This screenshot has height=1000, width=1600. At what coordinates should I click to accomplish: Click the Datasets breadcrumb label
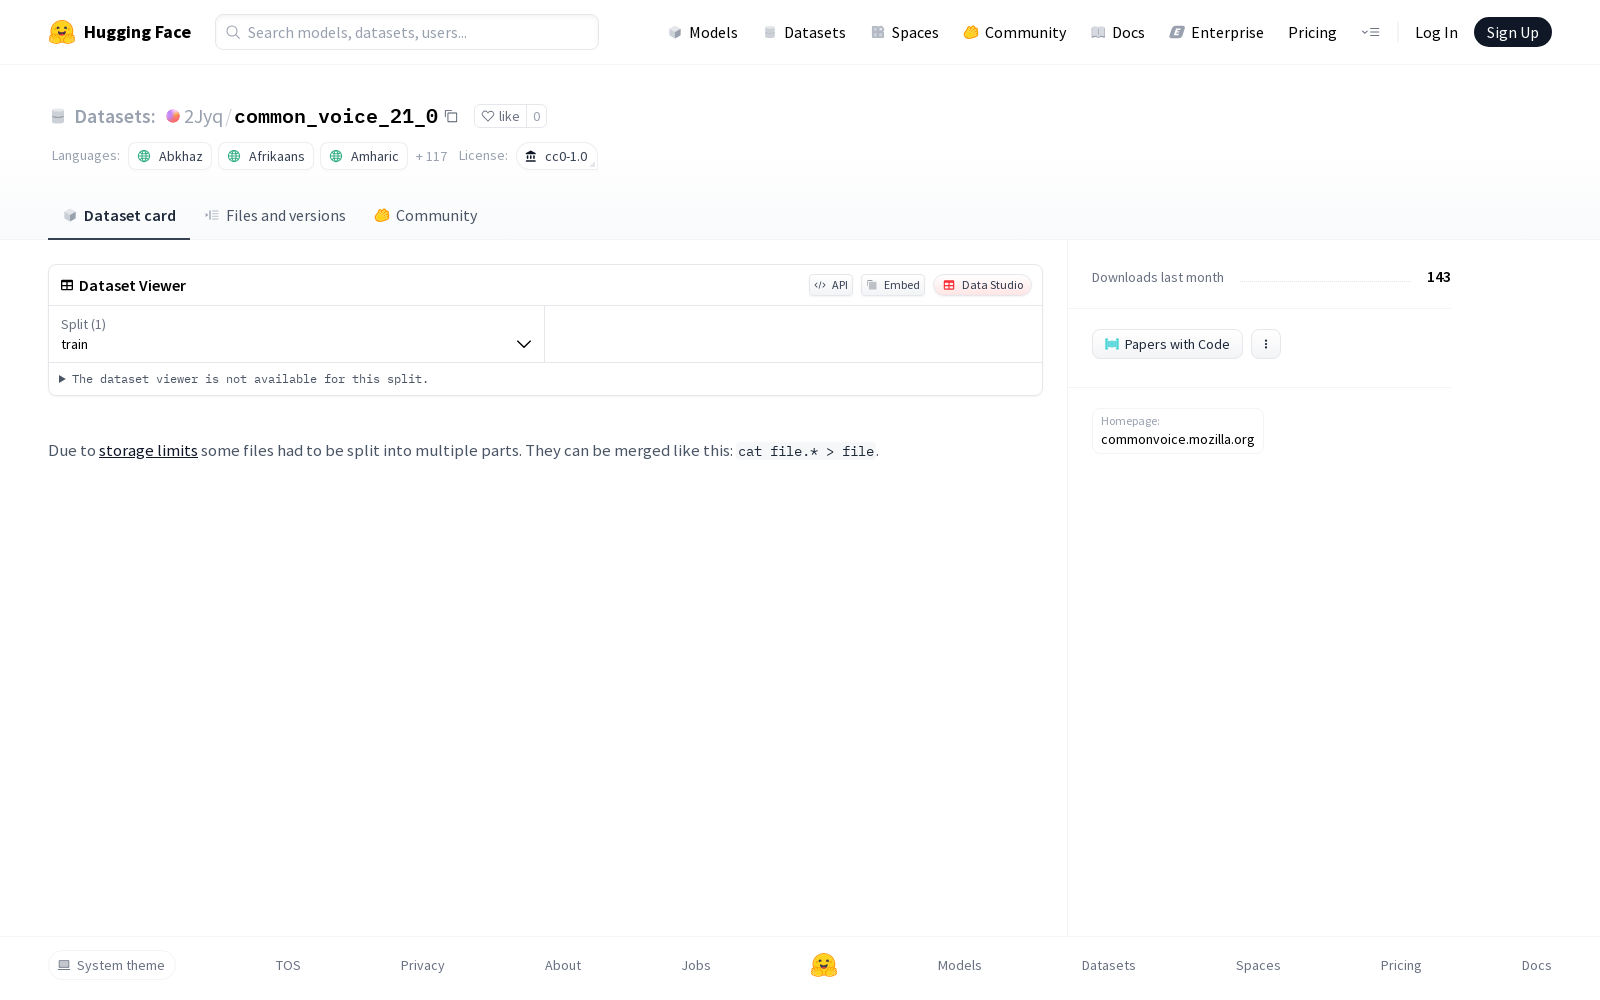[x=115, y=116]
